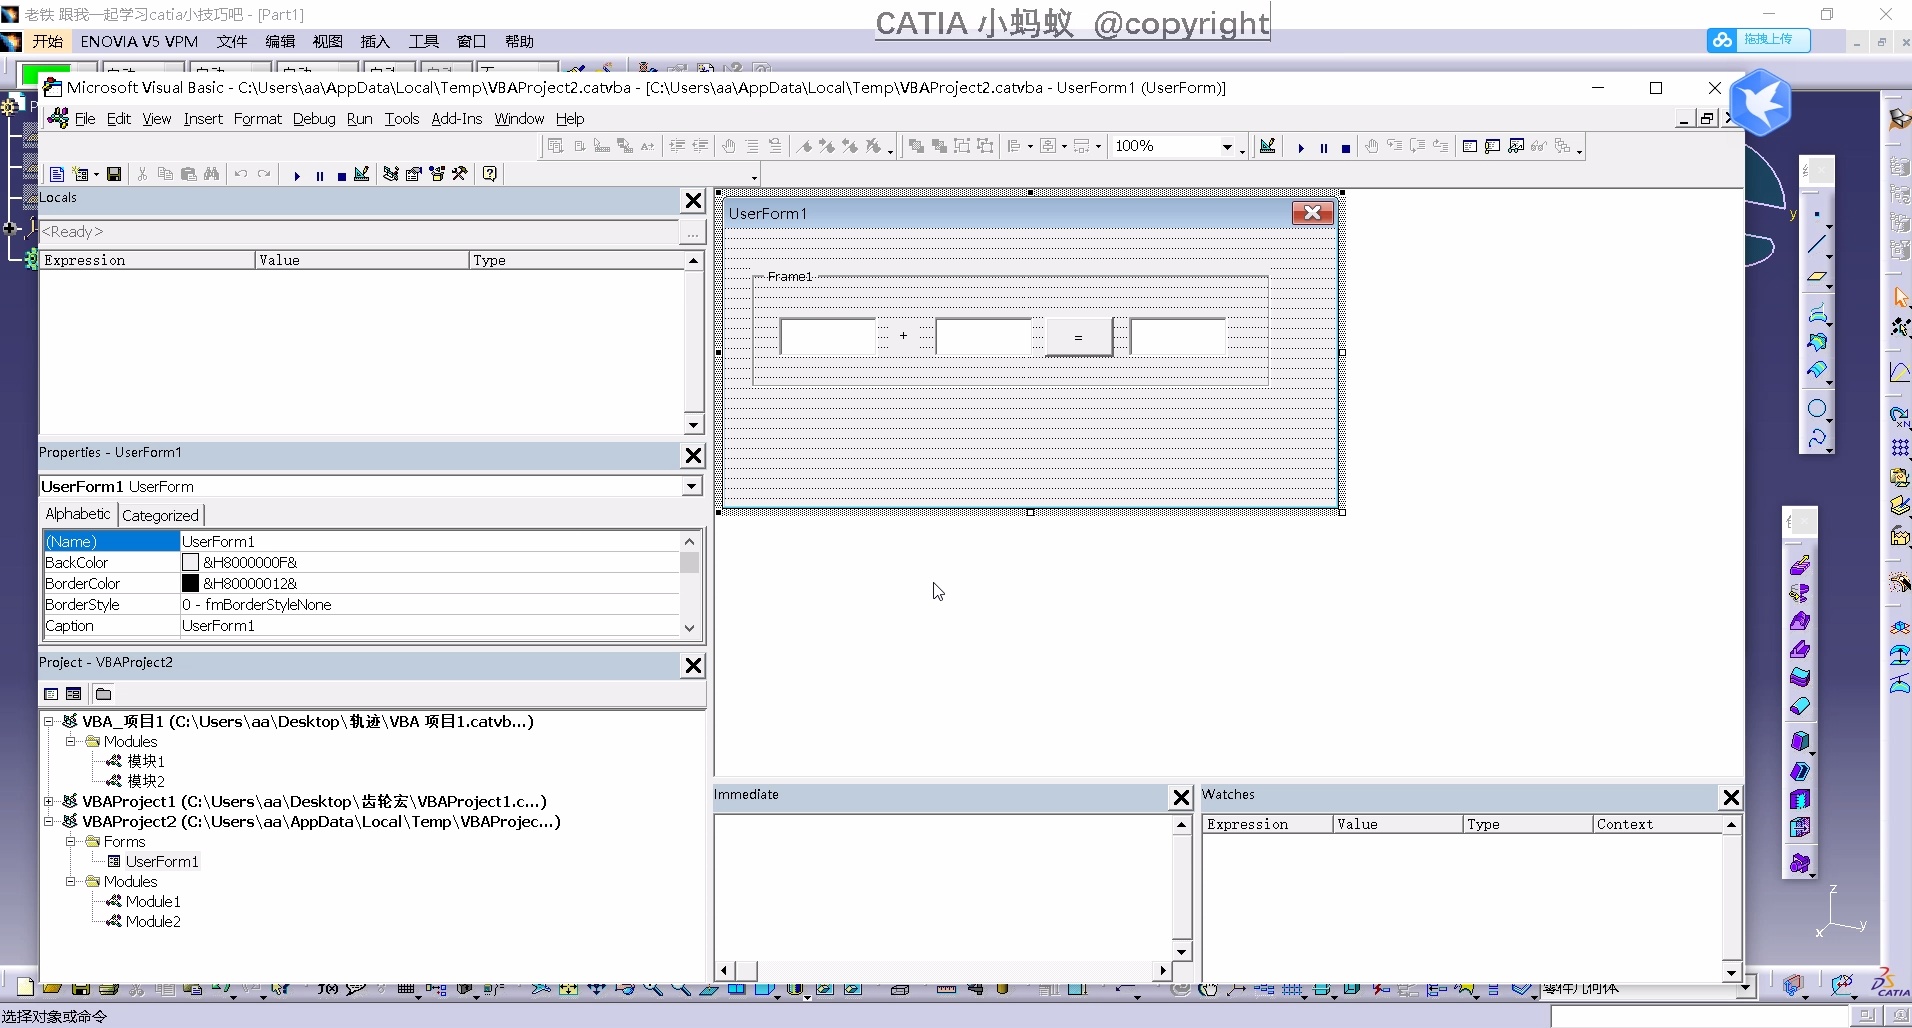Click the first text box in Frame1
1912x1028 pixels.
coord(827,337)
